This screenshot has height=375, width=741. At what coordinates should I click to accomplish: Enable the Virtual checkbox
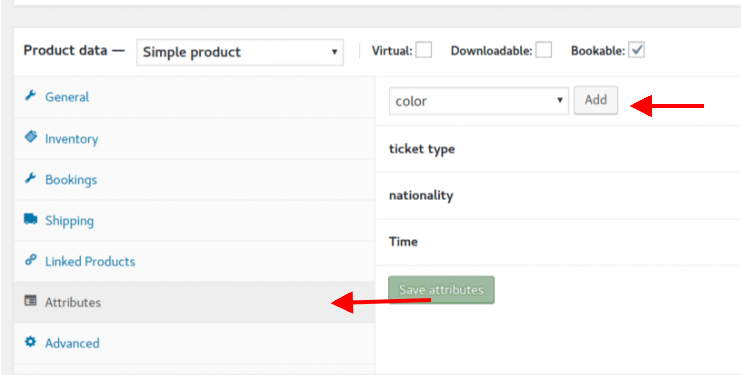point(423,50)
